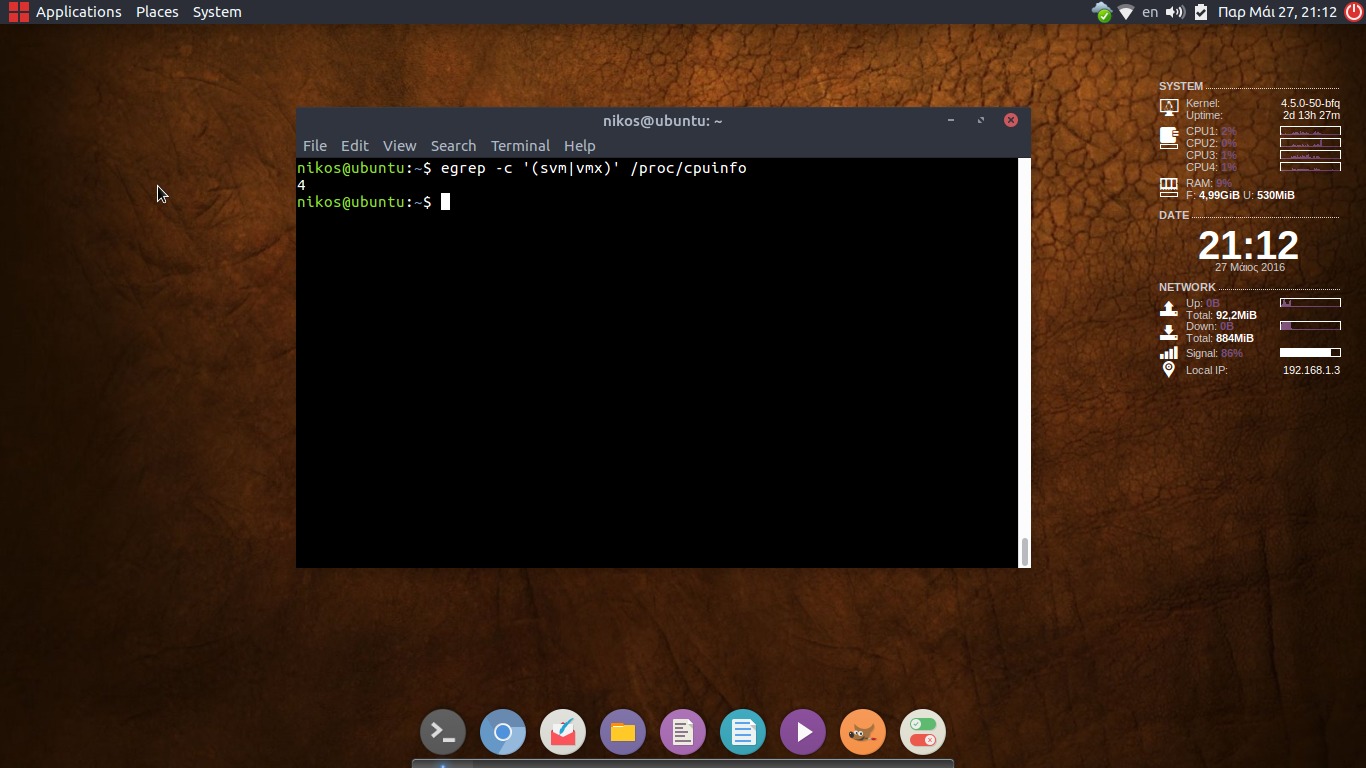
Task: Open the Terminal menu in menubar
Action: point(520,146)
